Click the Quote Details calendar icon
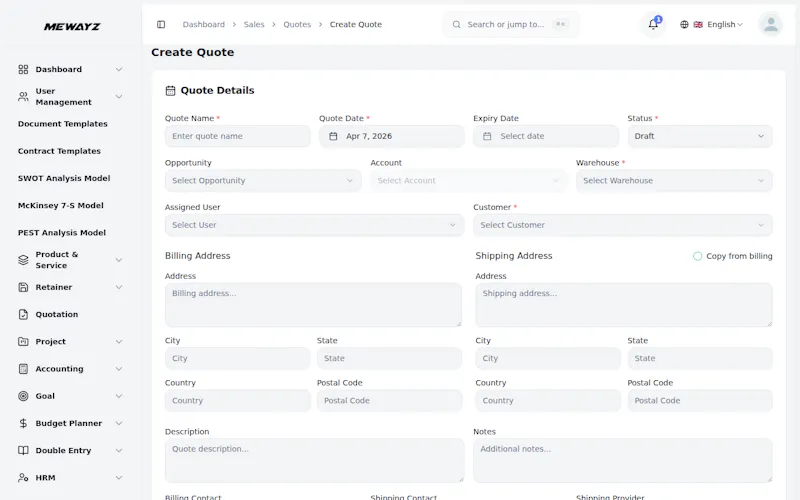The width and height of the screenshot is (800, 500). tap(170, 91)
